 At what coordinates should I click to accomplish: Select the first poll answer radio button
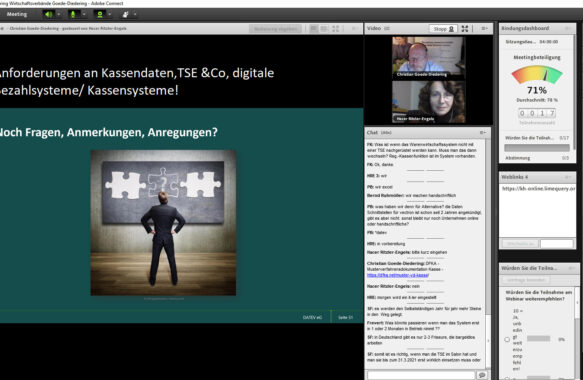pos(507,339)
